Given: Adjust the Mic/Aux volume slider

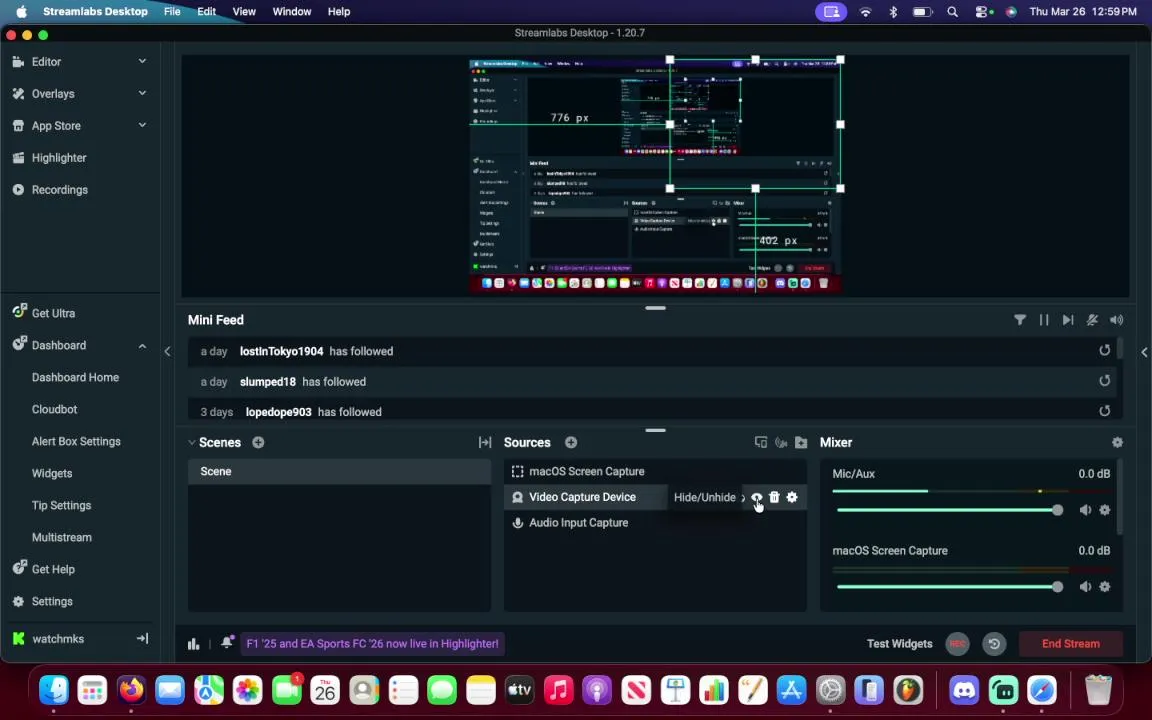Looking at the screenshot, I should pyautogui.click(x=949, y=510).
